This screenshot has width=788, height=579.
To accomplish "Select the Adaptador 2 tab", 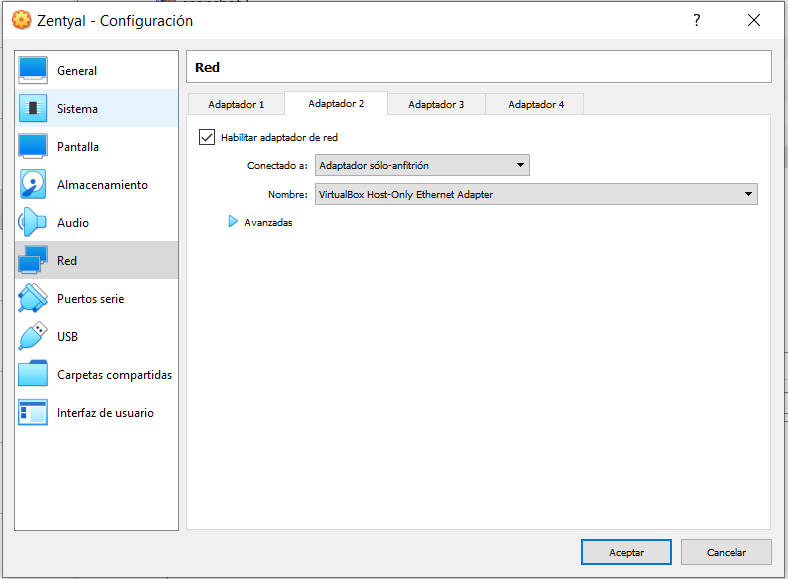I will [x=336, y=104].
